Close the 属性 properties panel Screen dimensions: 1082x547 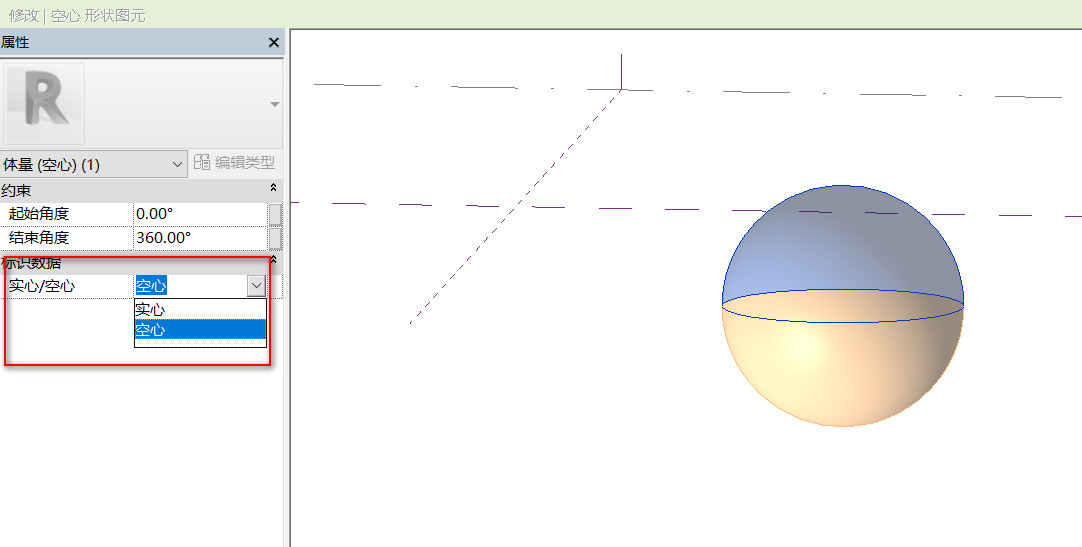click(x=273, y=43)
